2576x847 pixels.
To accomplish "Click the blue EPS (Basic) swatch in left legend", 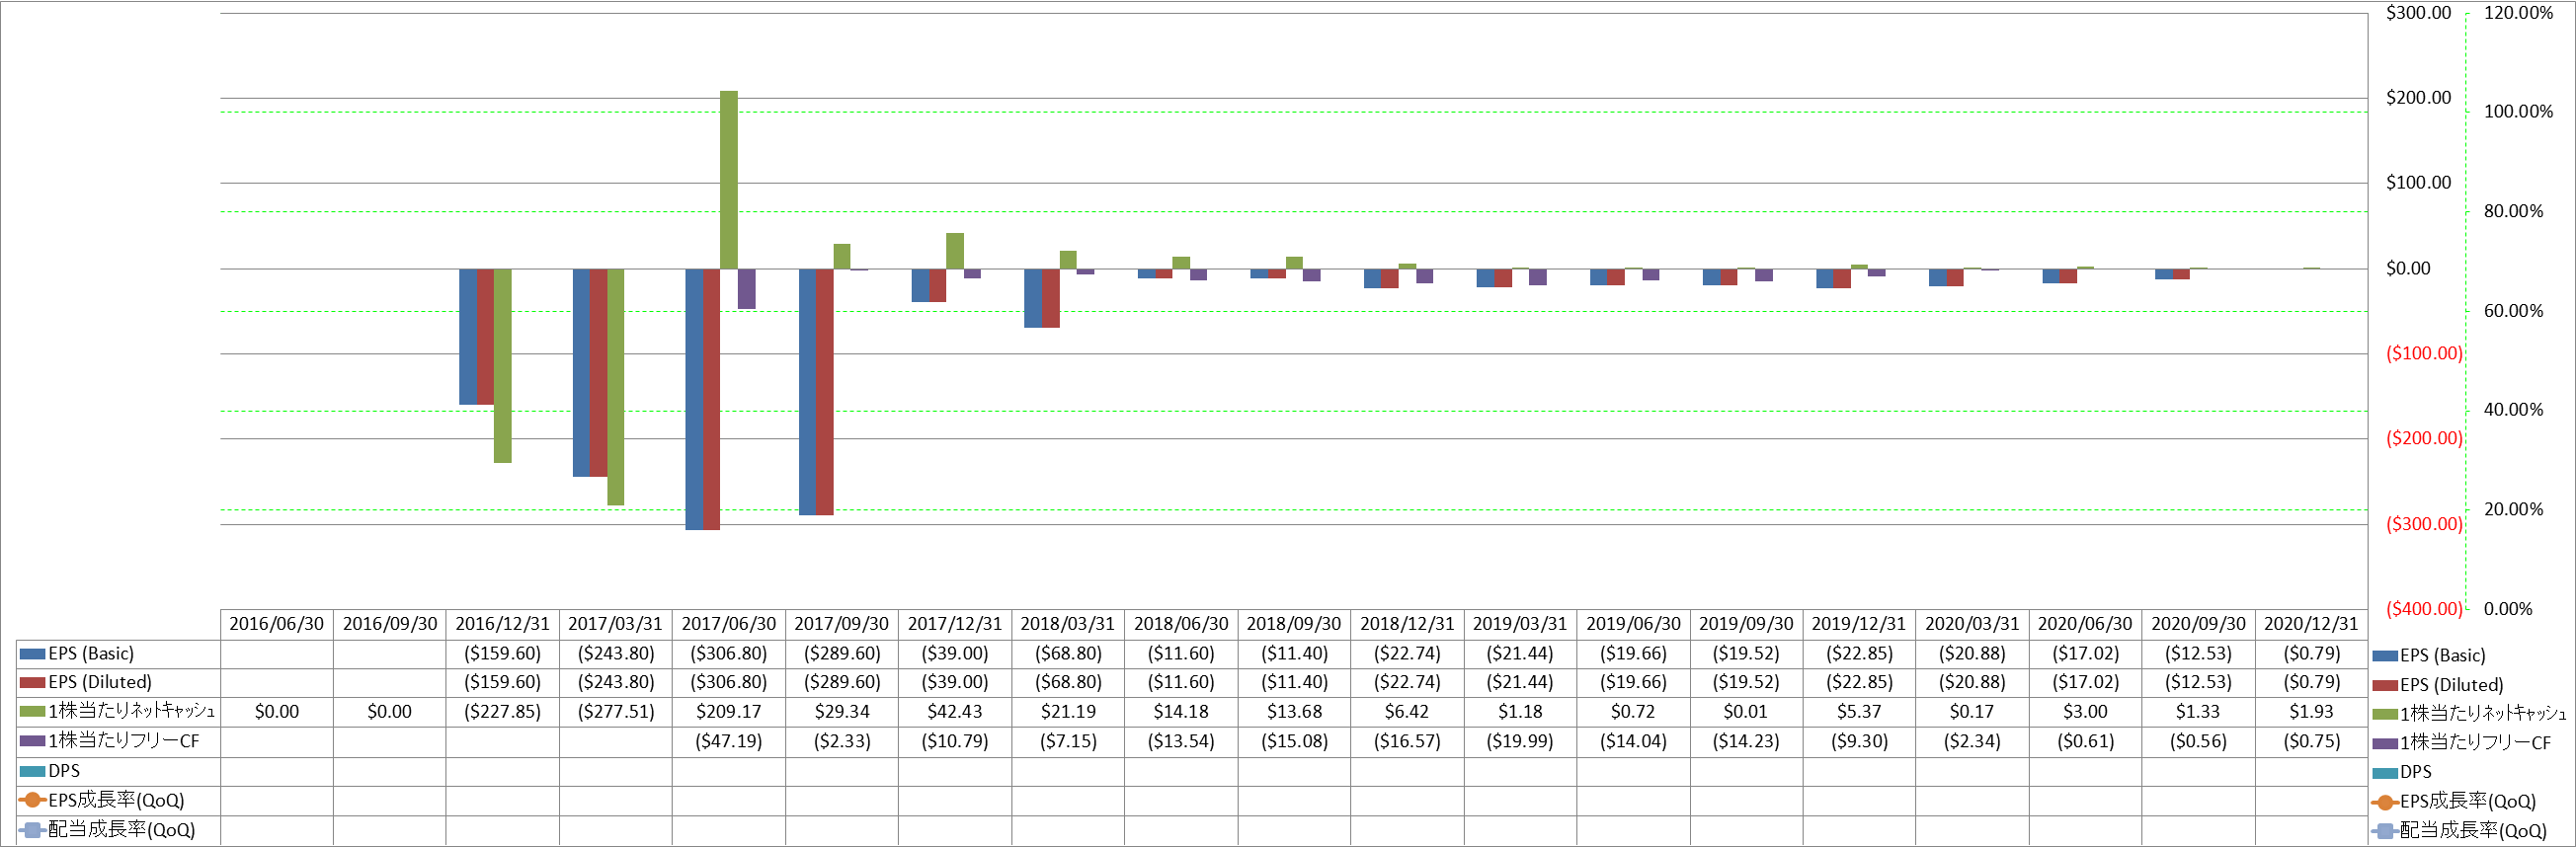I will click(33, 654).
